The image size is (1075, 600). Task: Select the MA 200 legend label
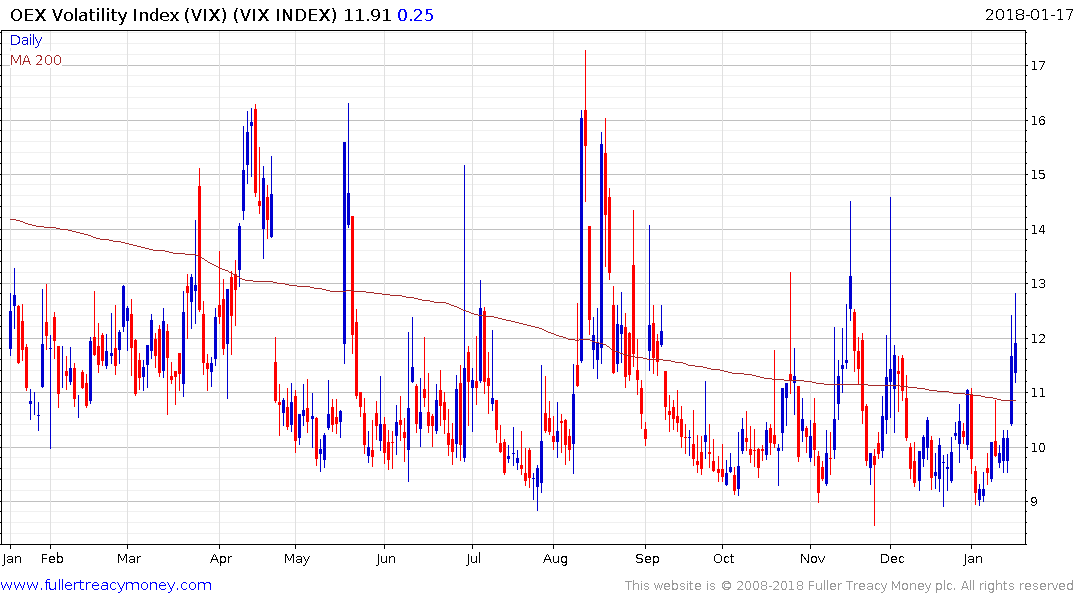point(36,60)
